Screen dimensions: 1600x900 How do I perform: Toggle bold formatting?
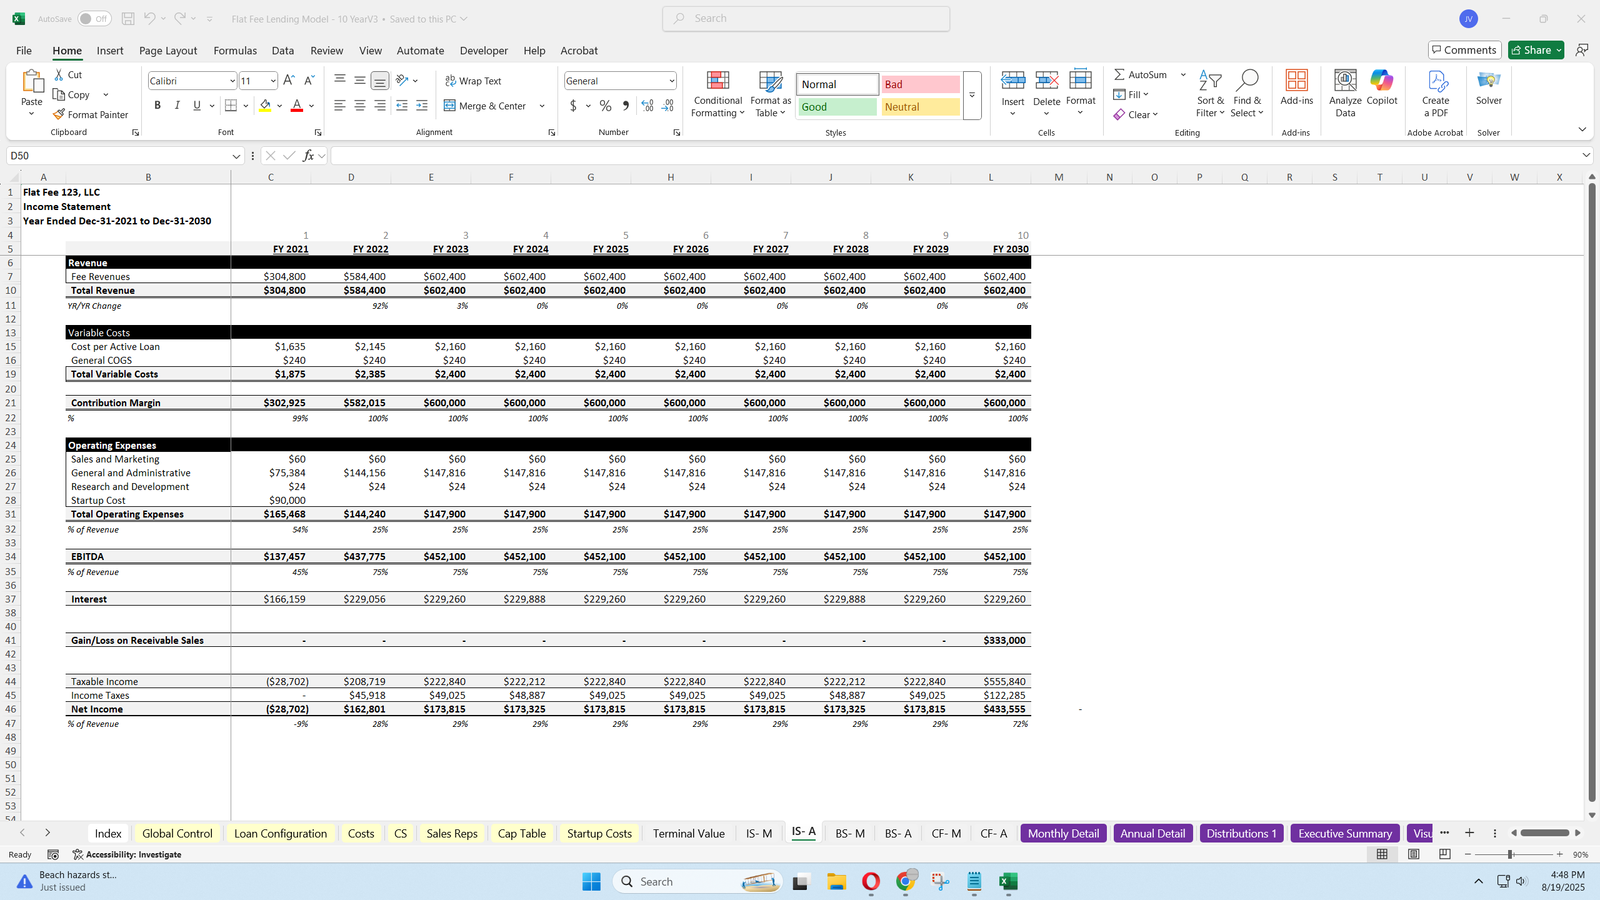pos(157,106)
